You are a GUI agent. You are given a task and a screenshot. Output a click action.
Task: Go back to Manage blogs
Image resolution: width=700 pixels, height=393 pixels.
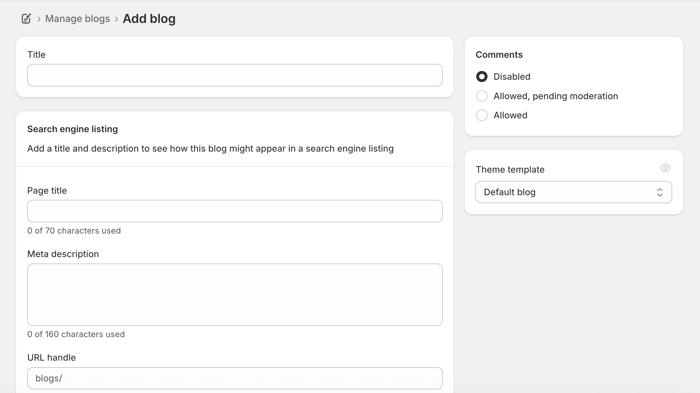77,19
